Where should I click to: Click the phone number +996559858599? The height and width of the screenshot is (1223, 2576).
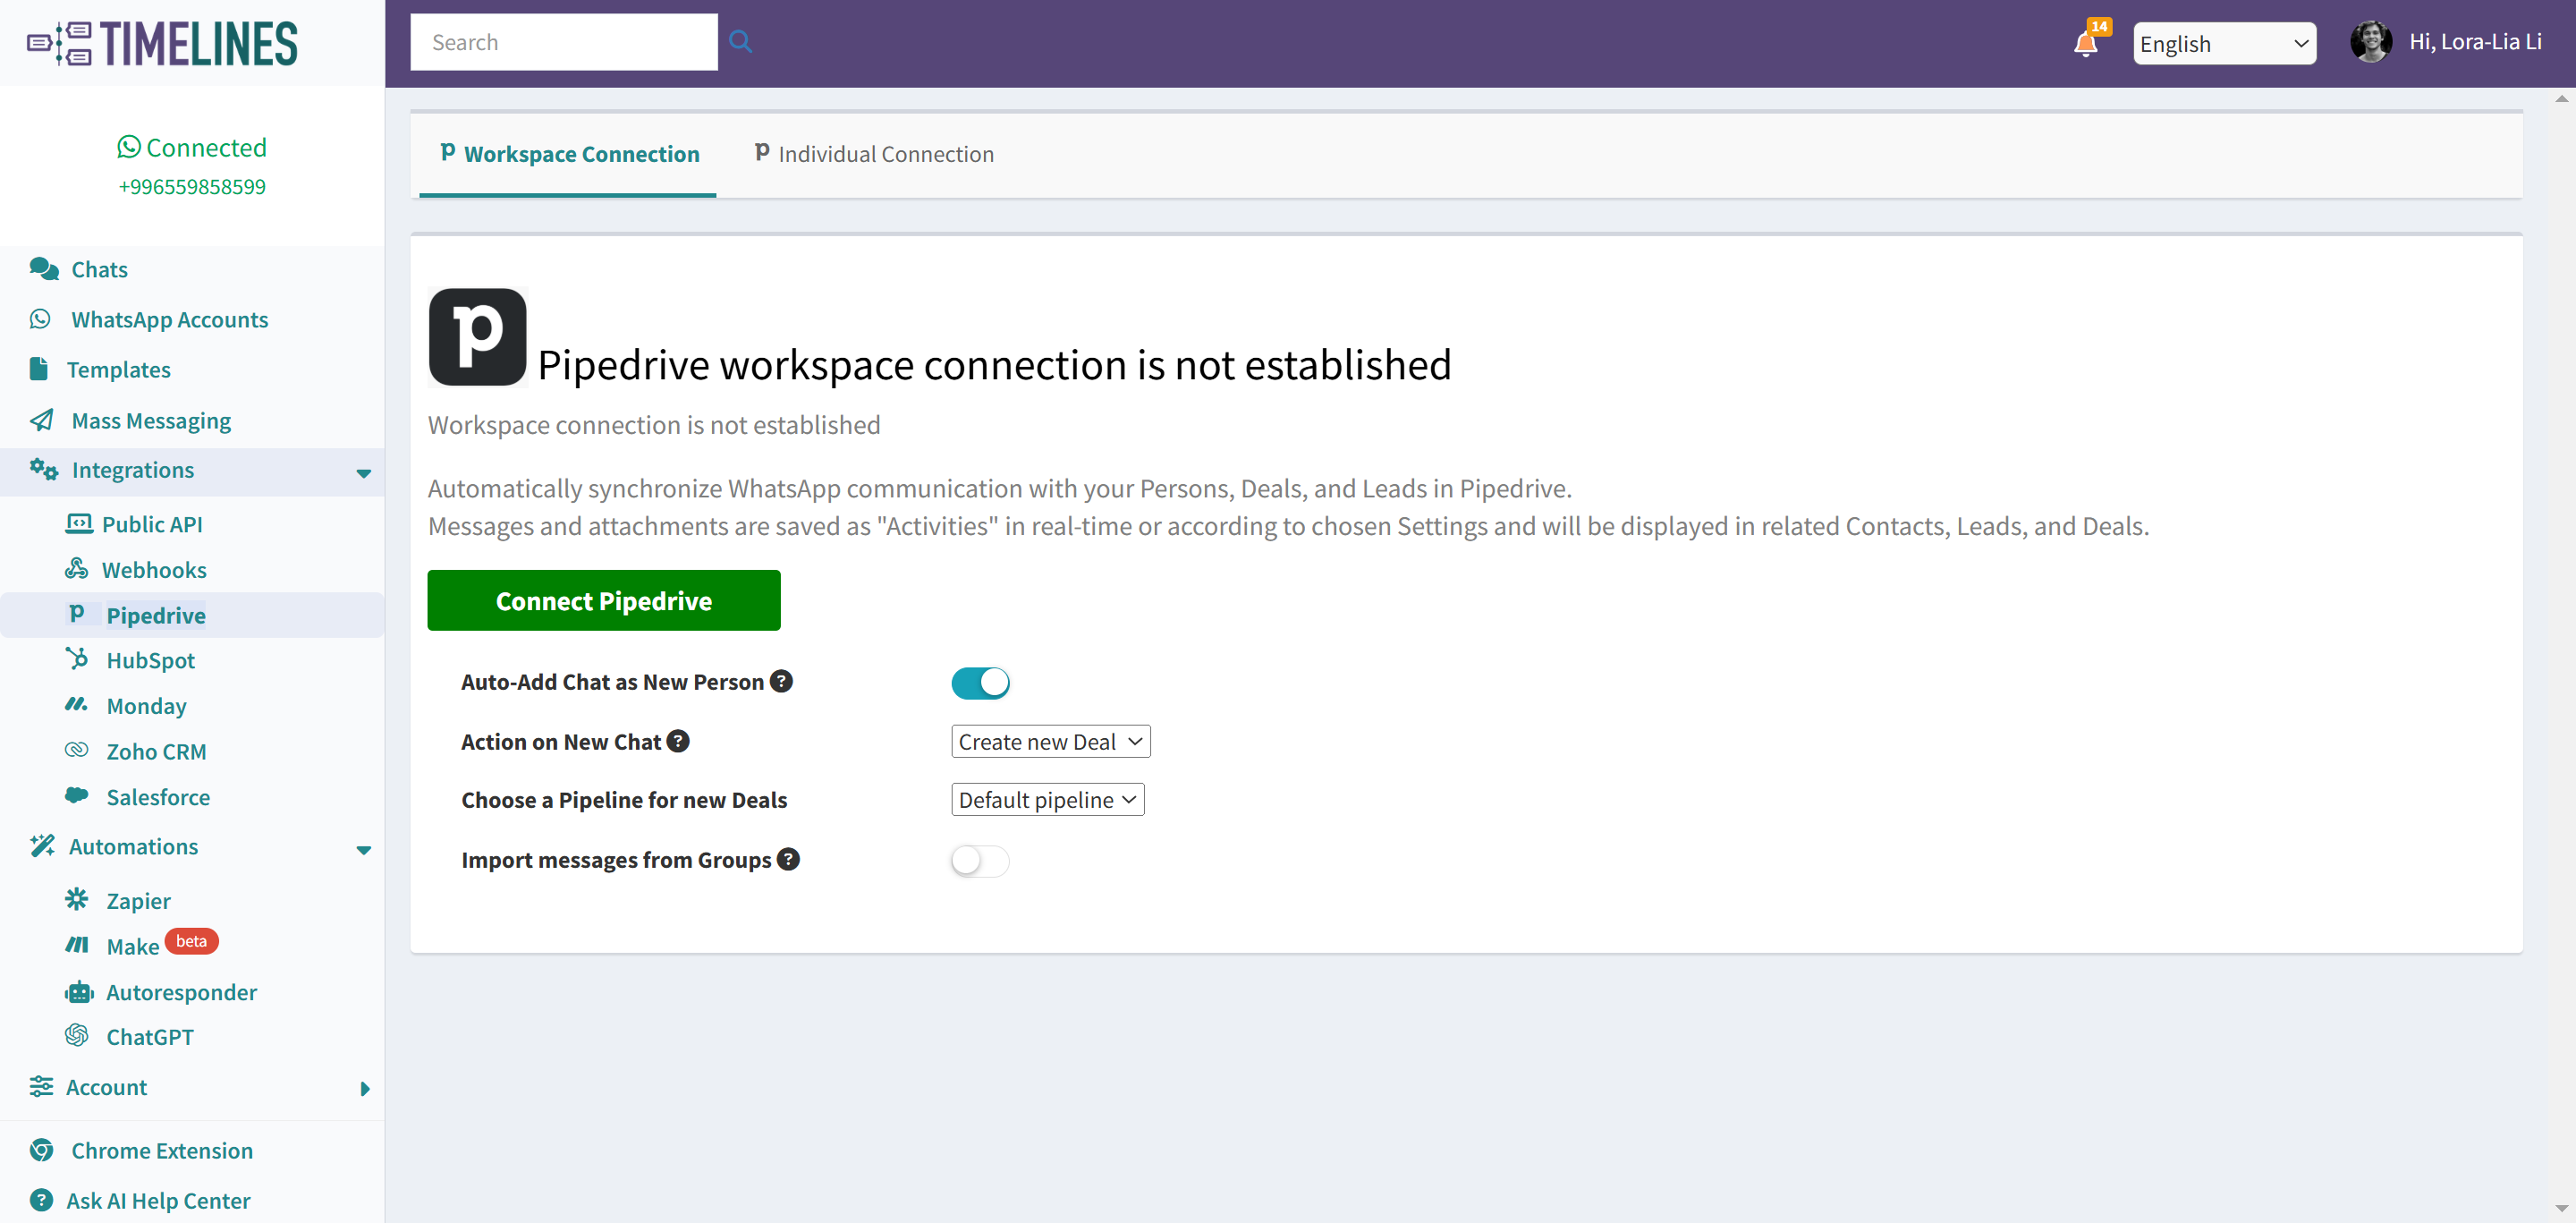192,187
